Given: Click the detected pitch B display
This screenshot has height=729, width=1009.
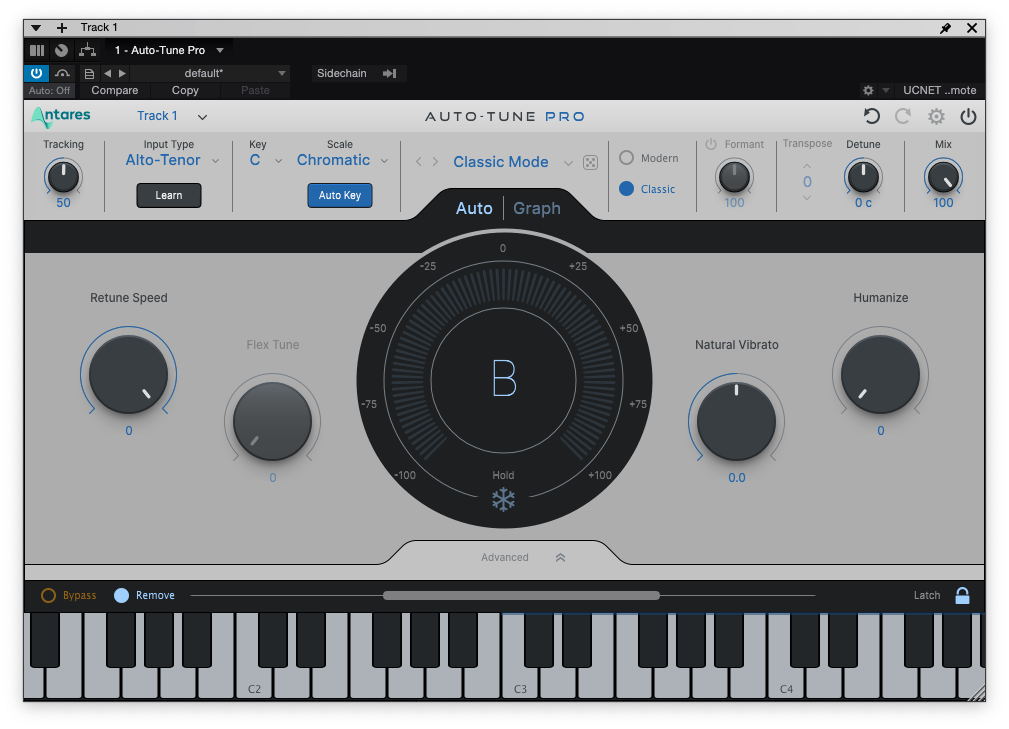Looking at the screenshot, I should [x=504, y=378].
